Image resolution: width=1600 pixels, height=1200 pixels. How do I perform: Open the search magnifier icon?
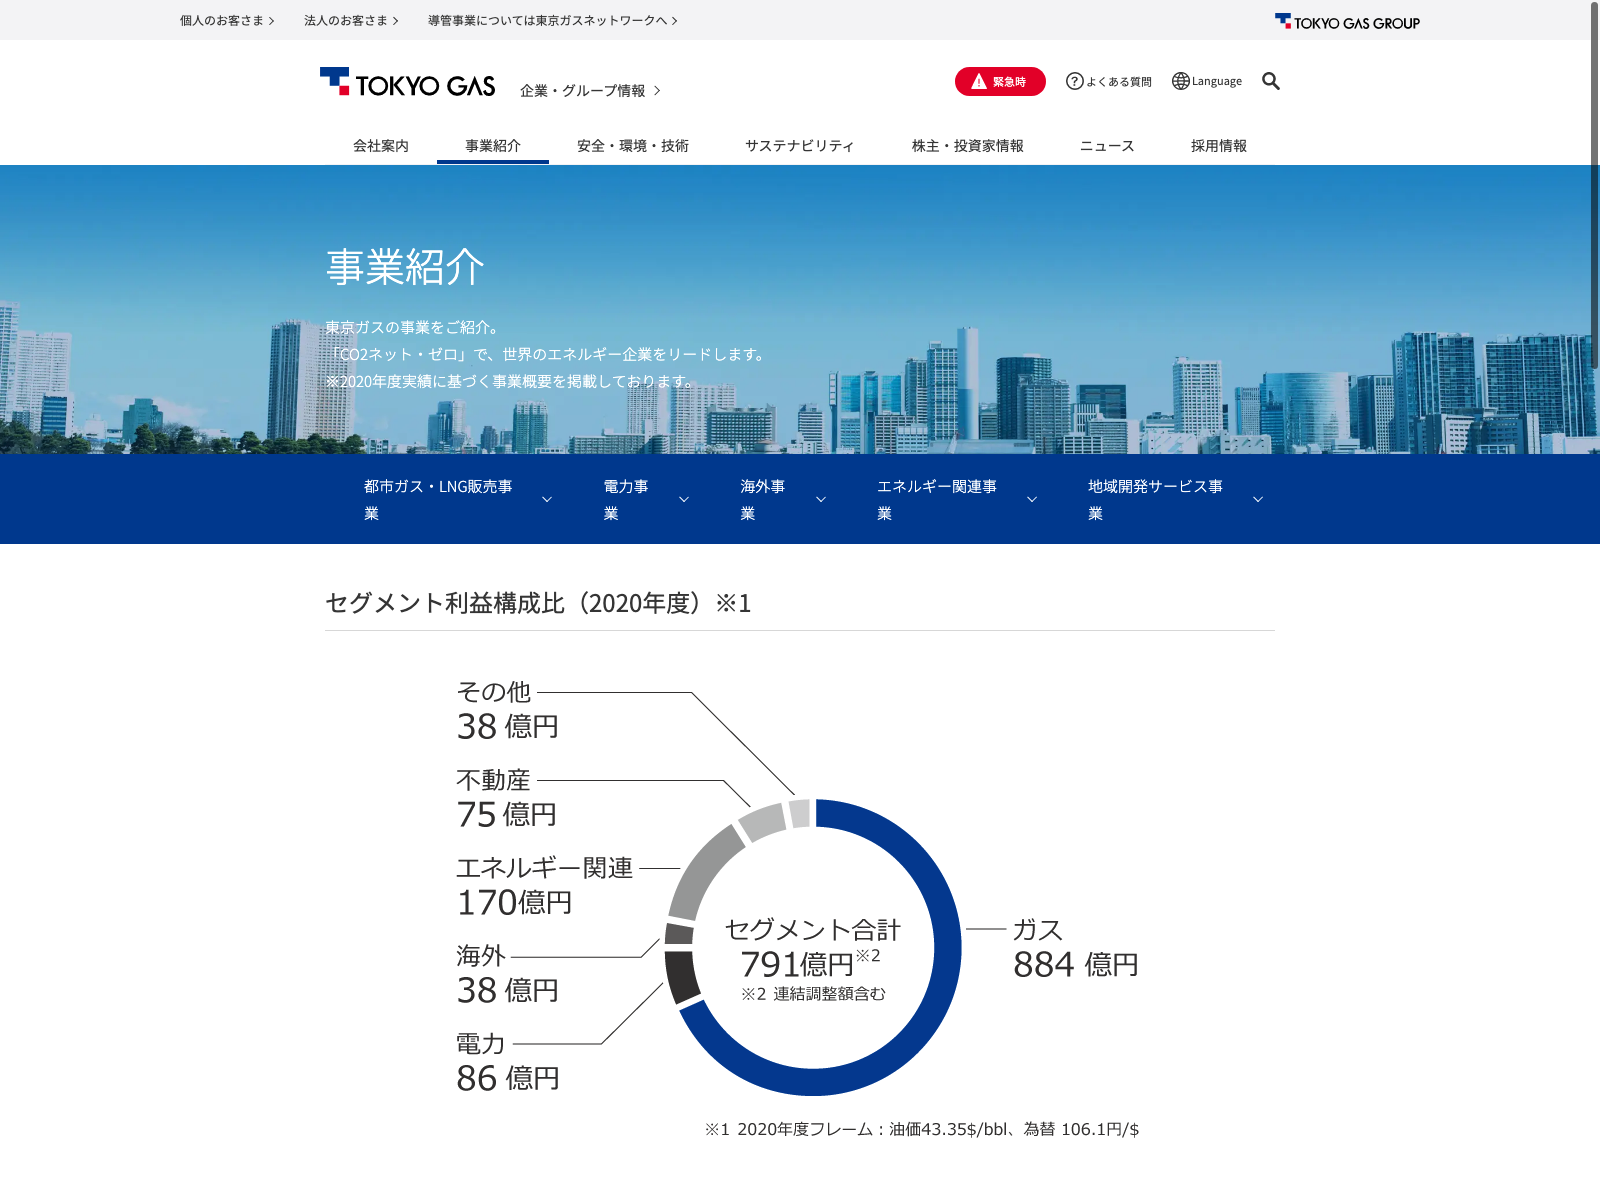coord(1270,81)
